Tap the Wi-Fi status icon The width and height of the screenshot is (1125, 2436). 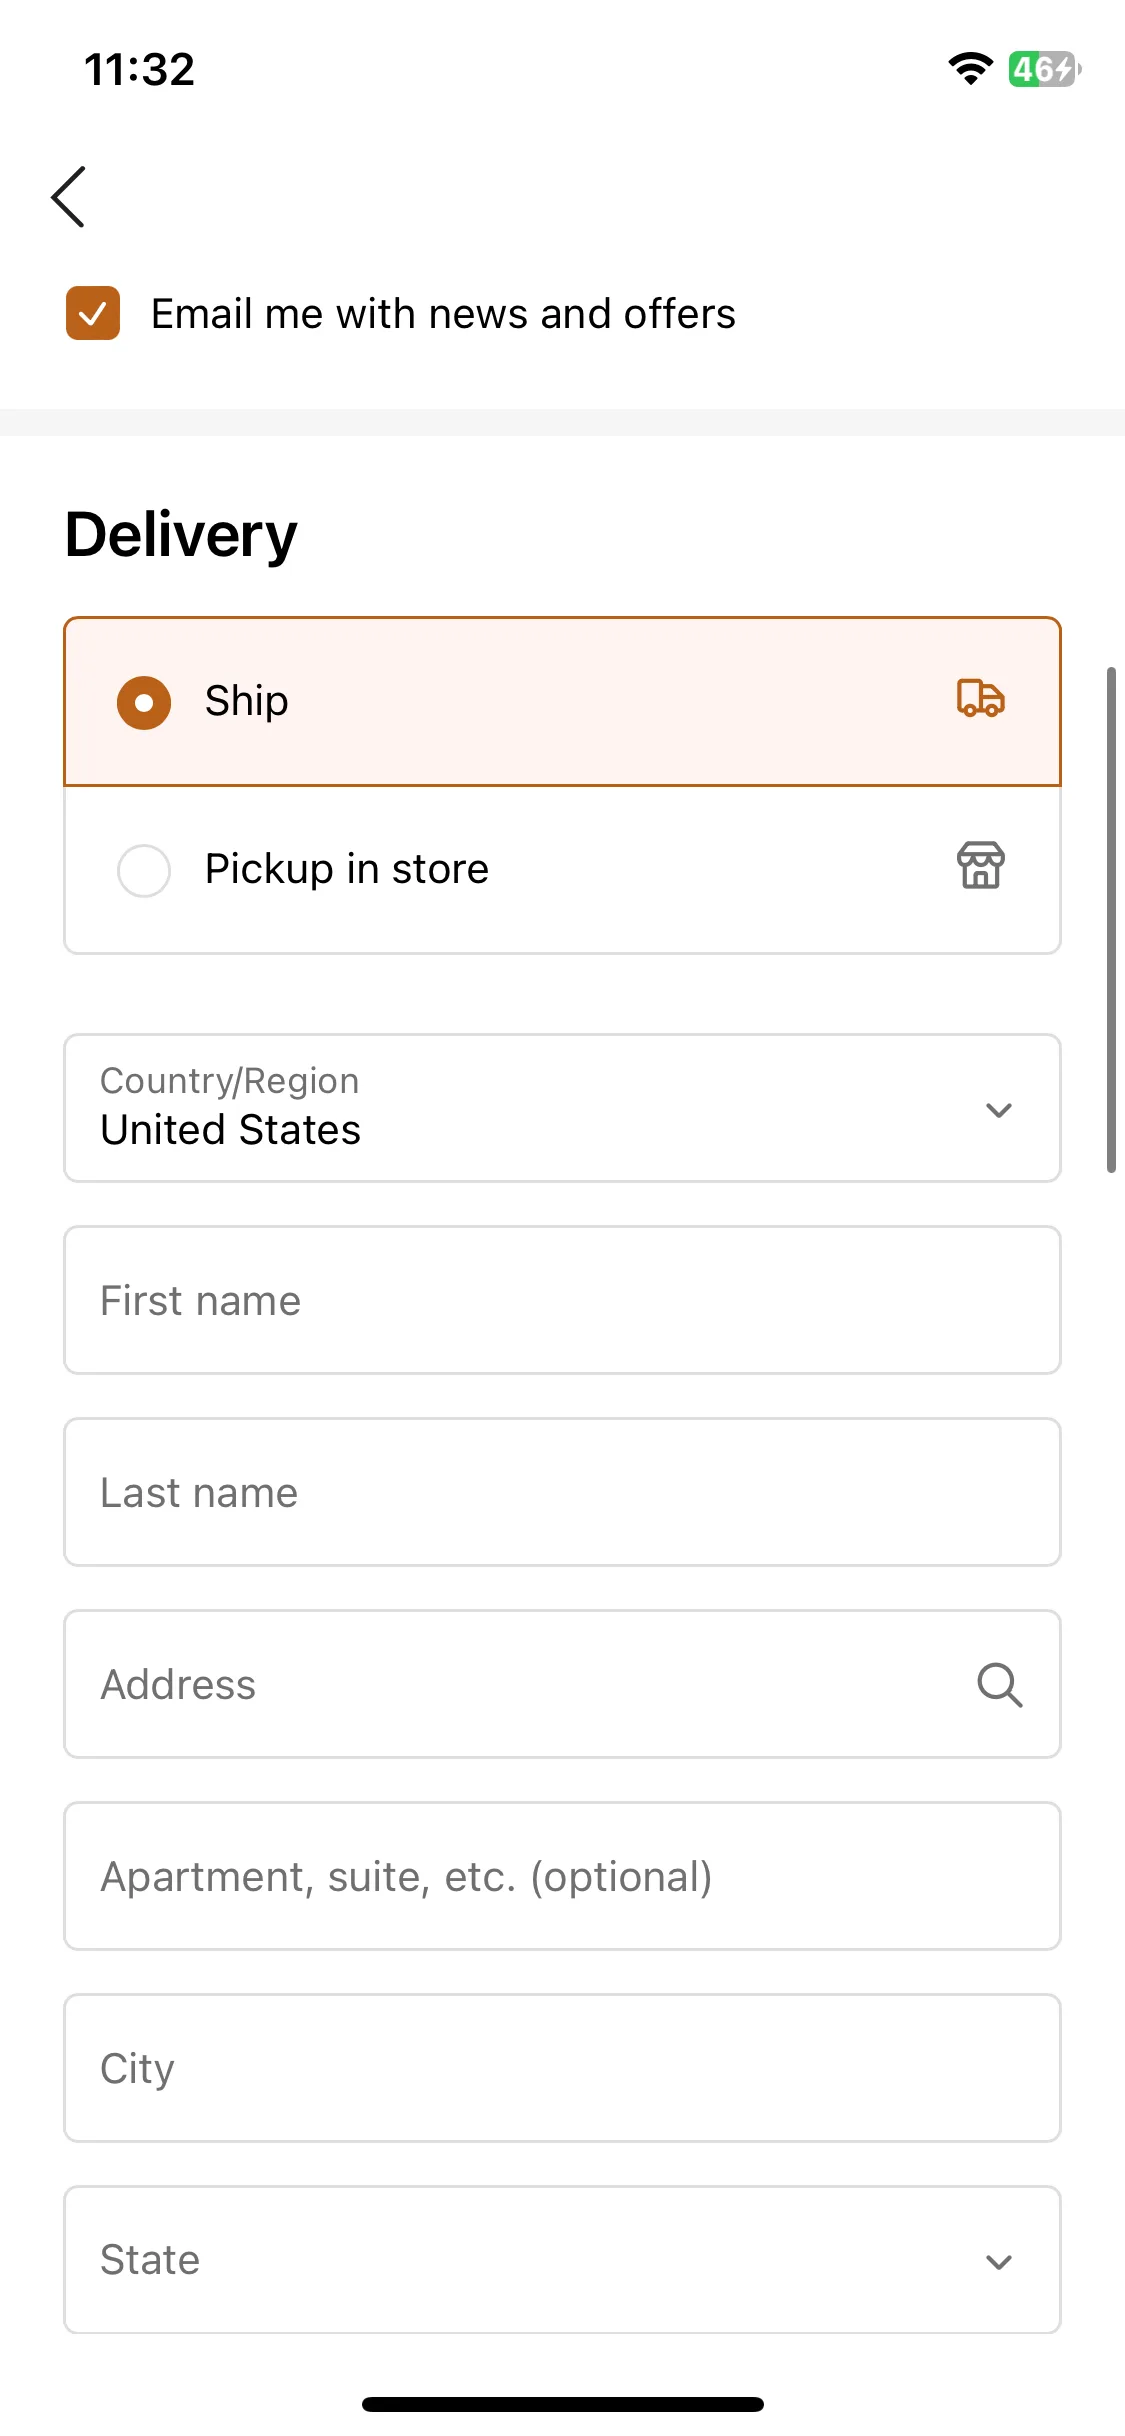point(969,69)
